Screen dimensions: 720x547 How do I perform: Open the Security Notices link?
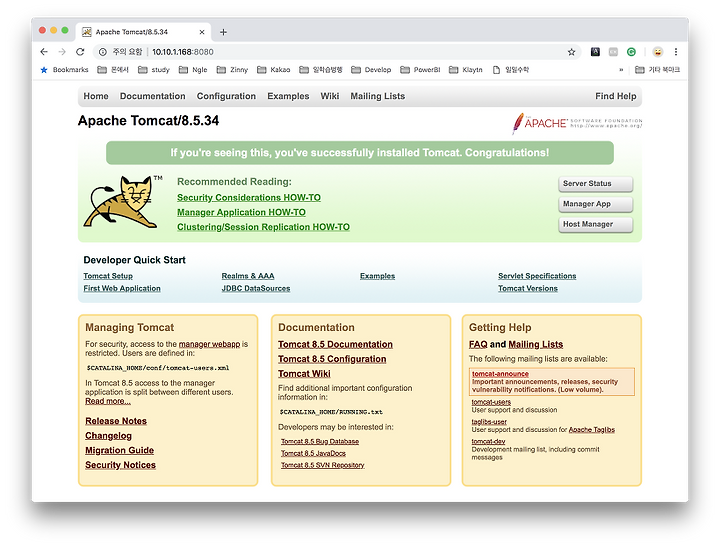[x=120, y=465]
